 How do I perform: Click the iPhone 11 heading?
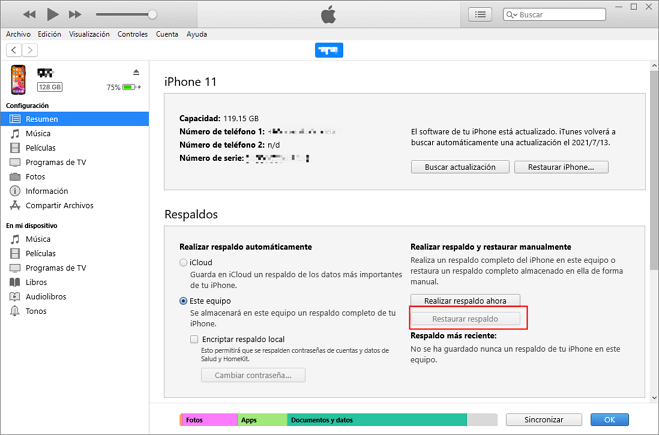[190, 82]
